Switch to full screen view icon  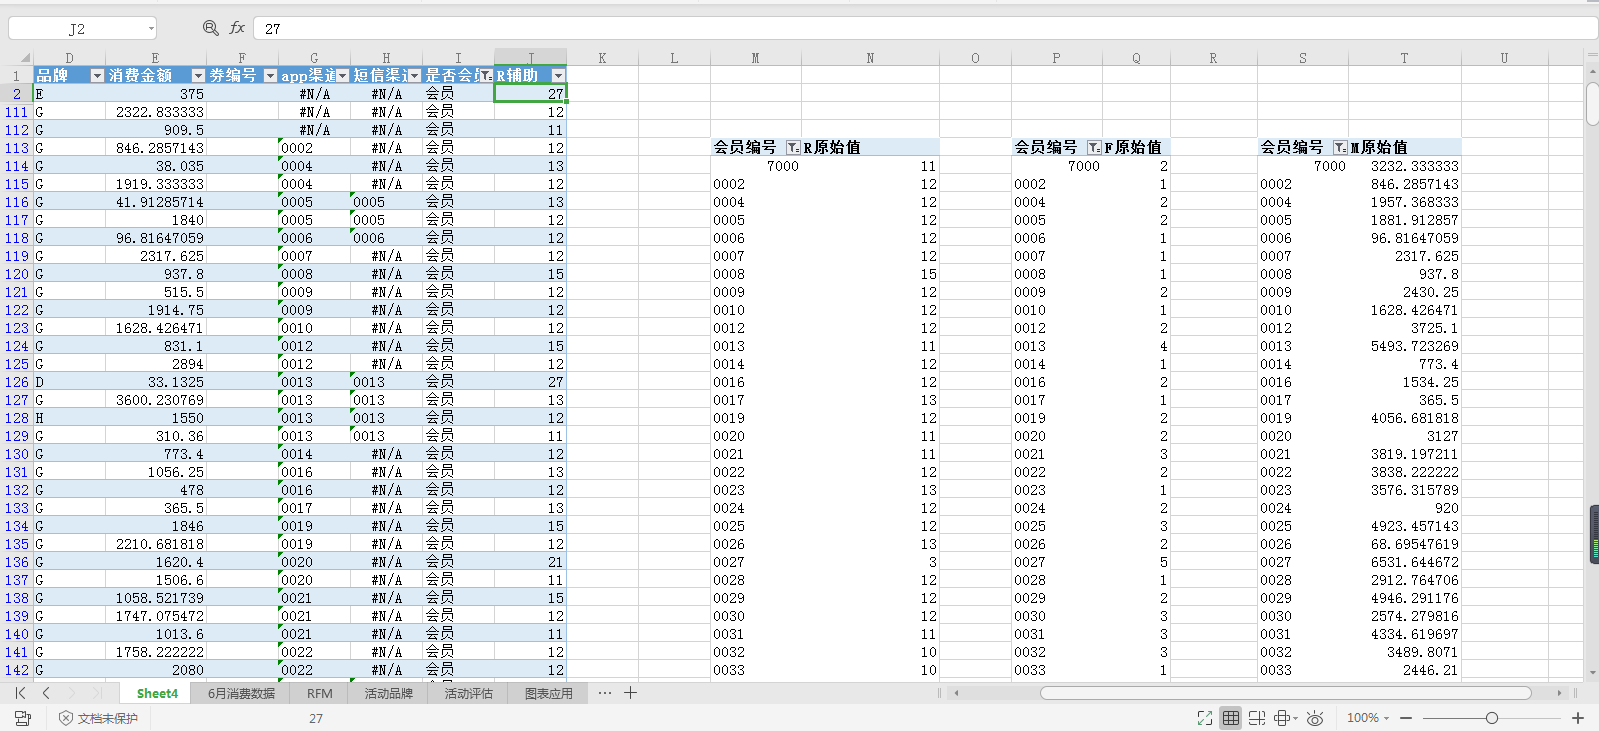(1205, 718)
